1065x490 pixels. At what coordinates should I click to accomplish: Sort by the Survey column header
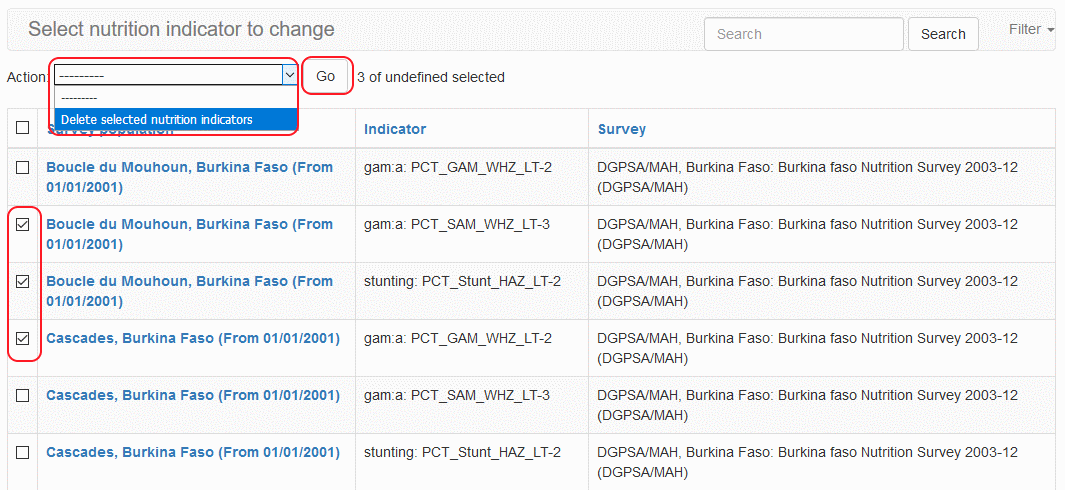[622, 129]
